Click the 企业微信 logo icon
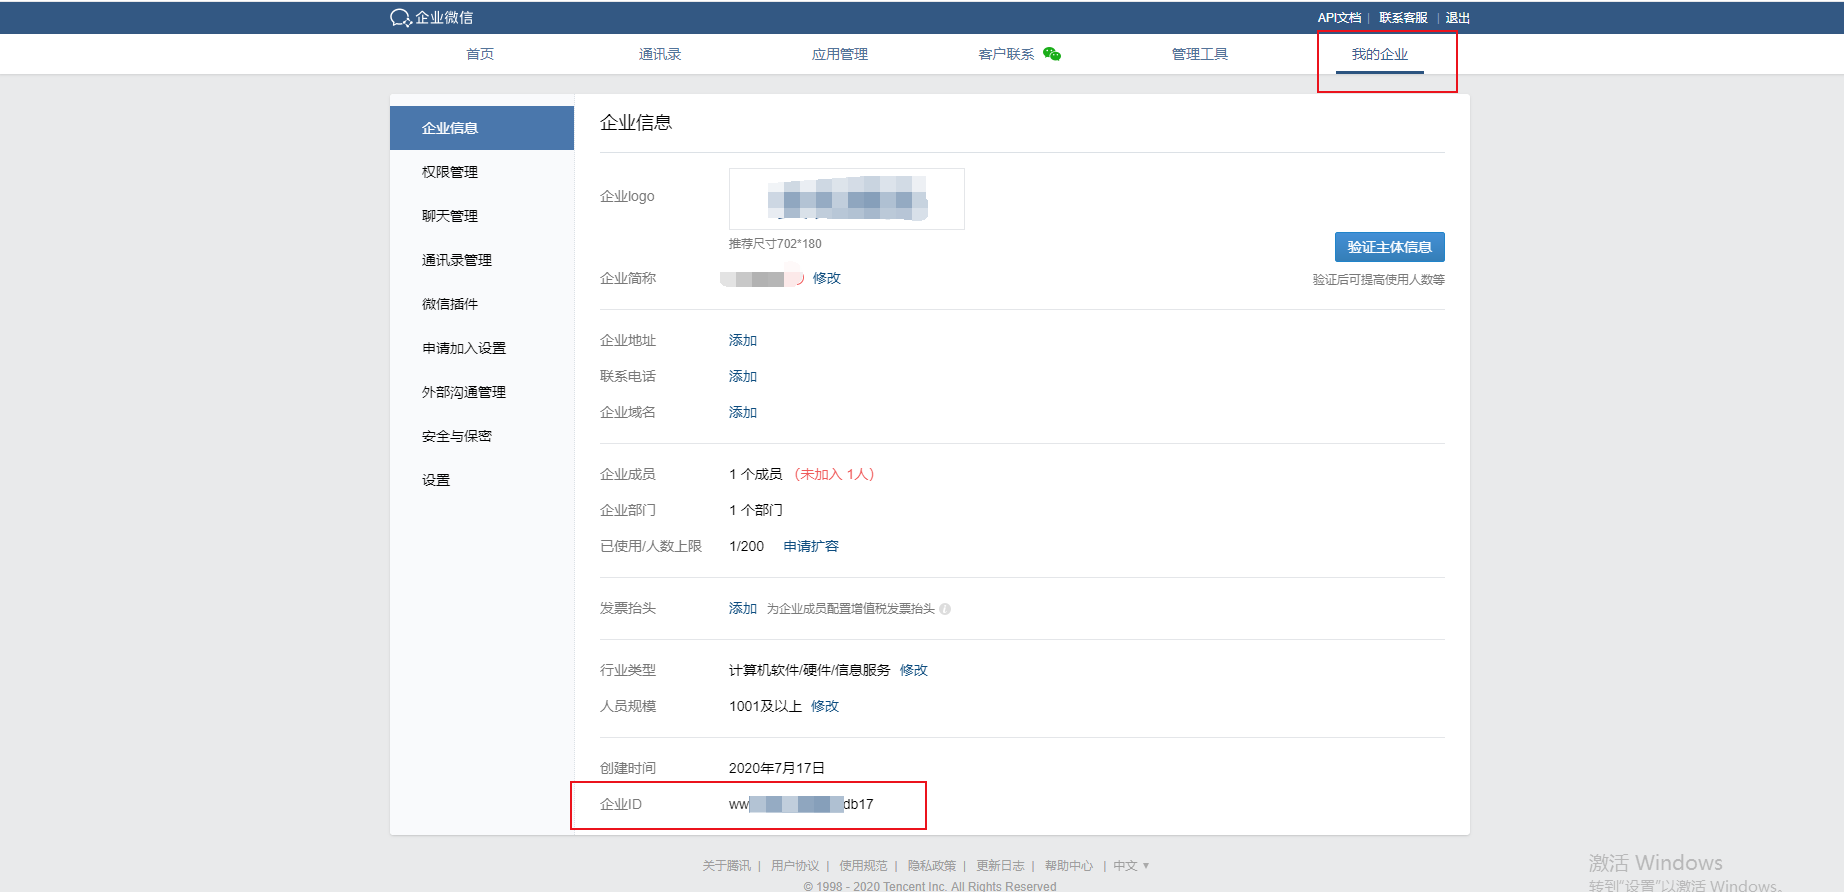This screenshot has height=892, width=1844. point(401,18)
